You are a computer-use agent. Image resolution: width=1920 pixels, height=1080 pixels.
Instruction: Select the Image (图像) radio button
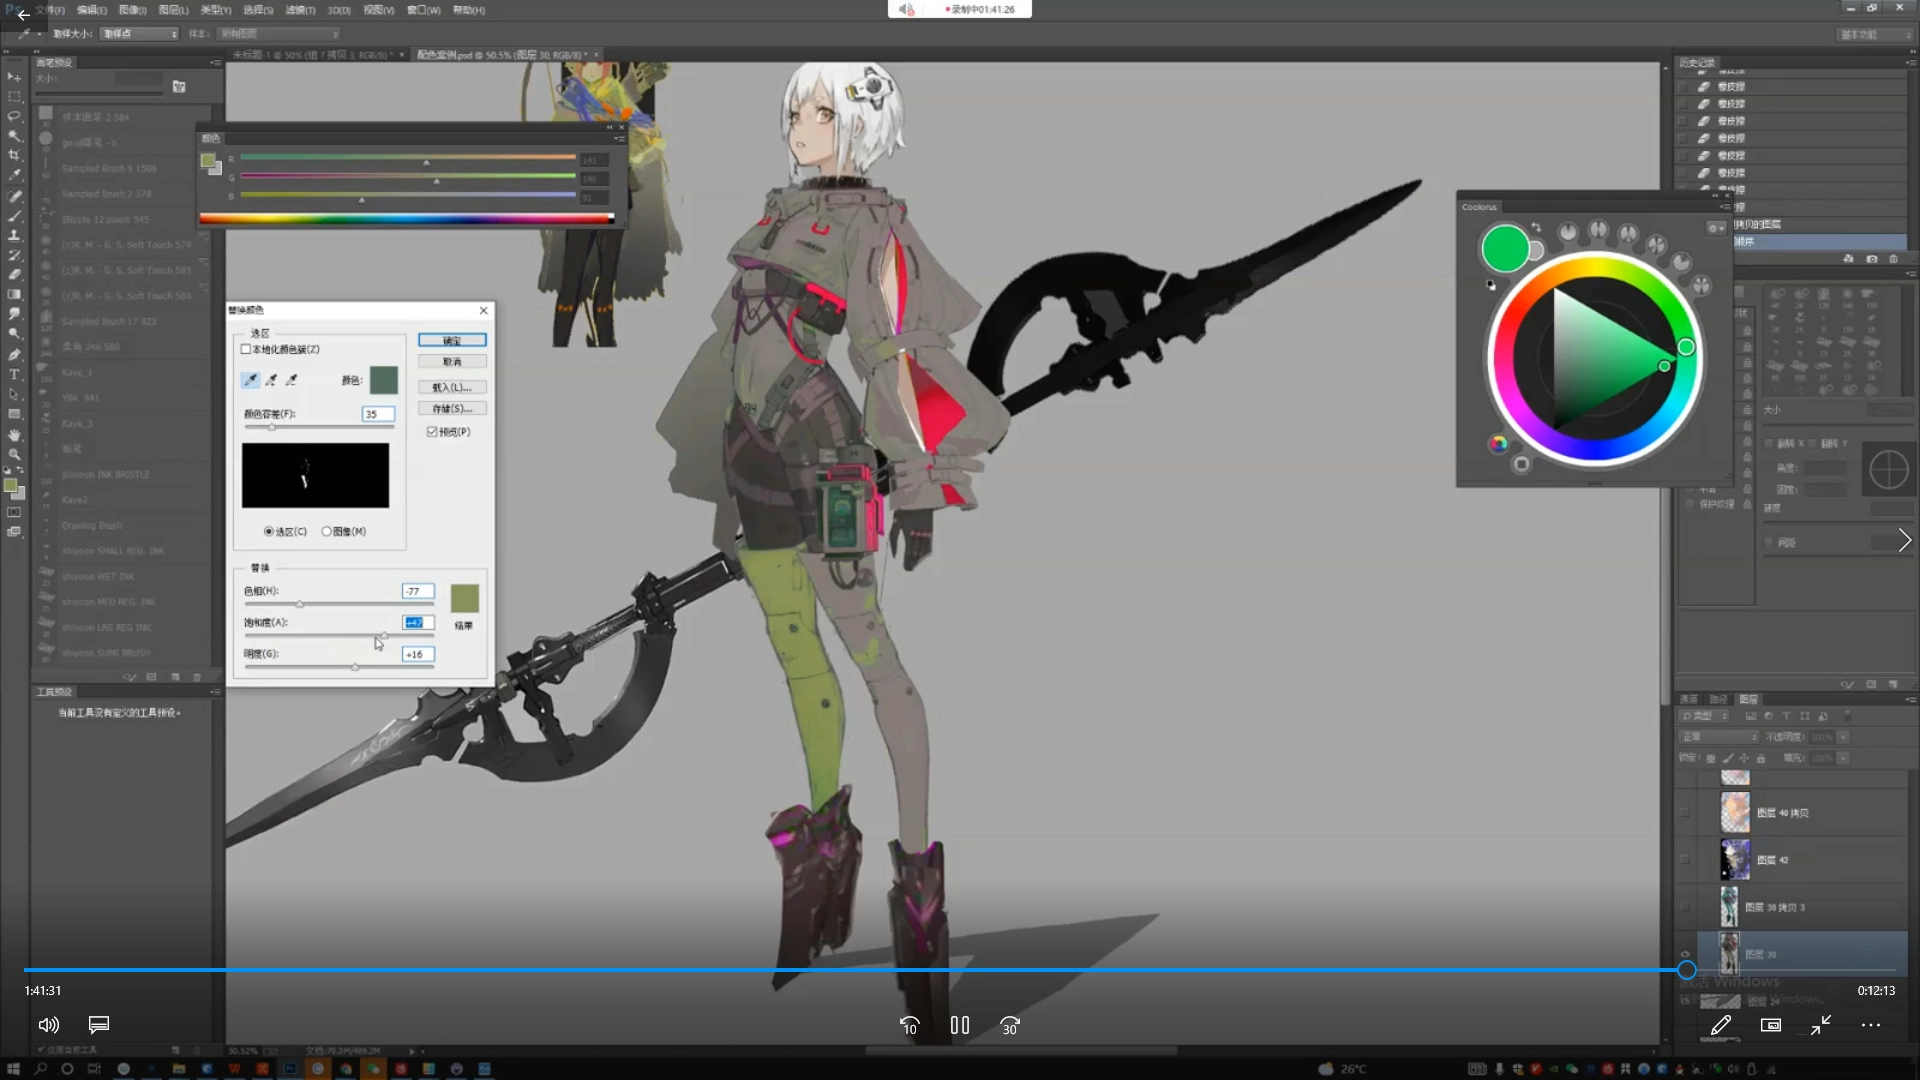pos(326,531)
